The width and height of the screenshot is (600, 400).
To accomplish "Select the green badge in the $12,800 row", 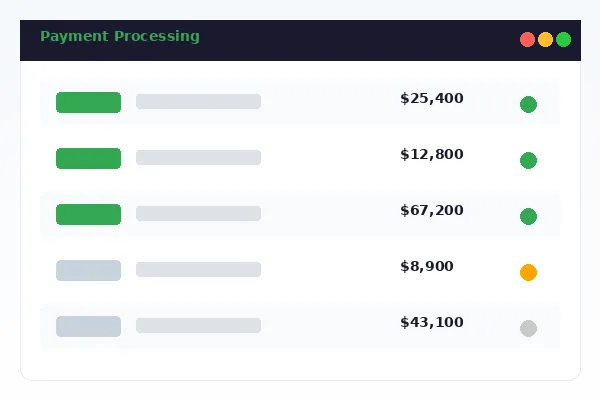I will click(x=88, y=158).
